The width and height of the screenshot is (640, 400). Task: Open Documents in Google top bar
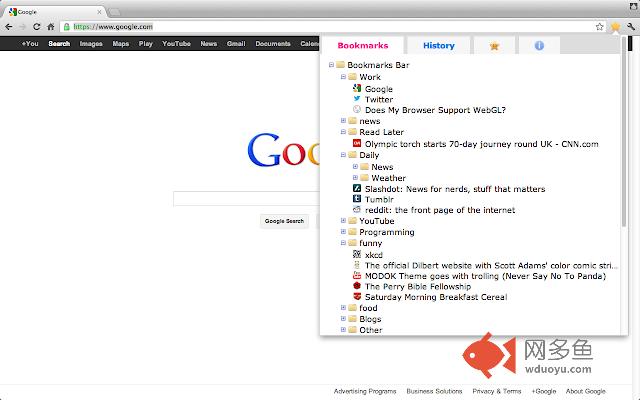pos(273,43)
